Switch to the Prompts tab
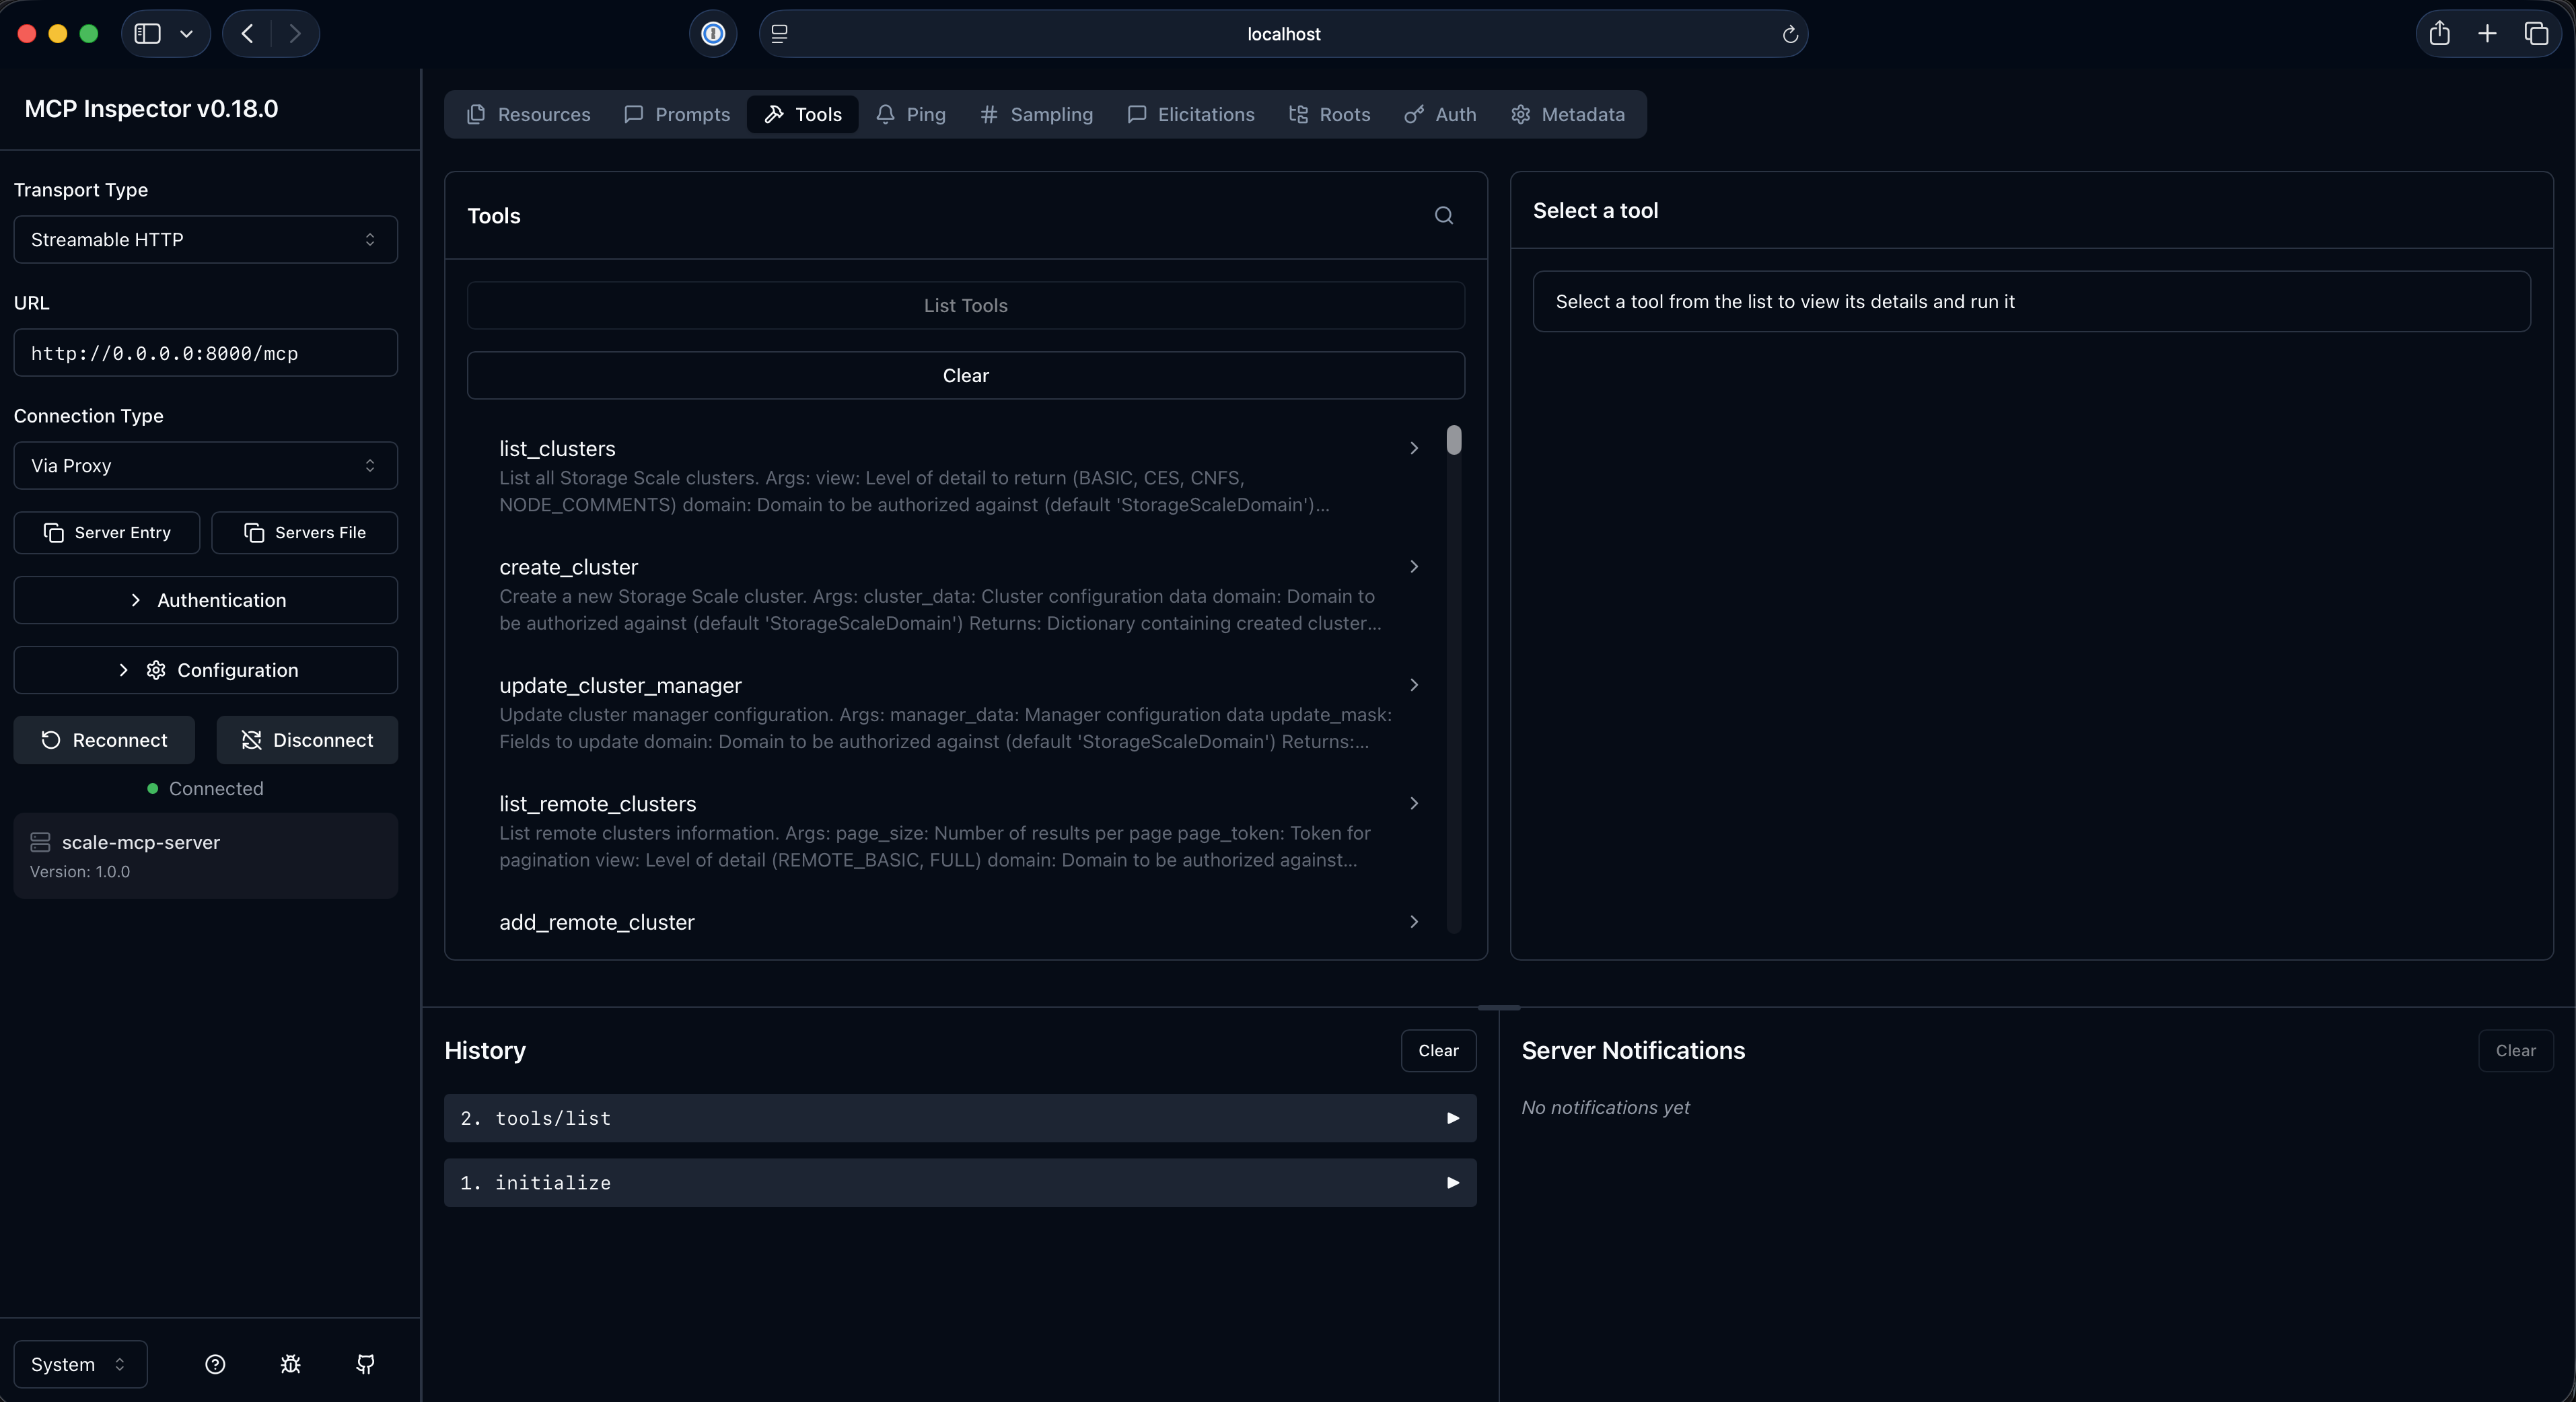 coord(677,114)
